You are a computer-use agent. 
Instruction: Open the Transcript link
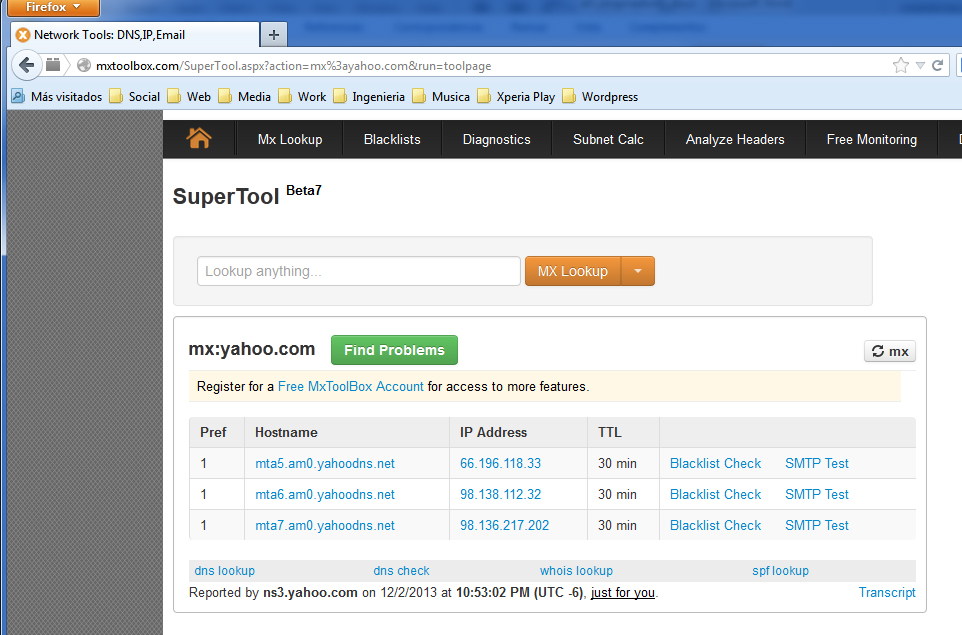click(x=887, y=592)
